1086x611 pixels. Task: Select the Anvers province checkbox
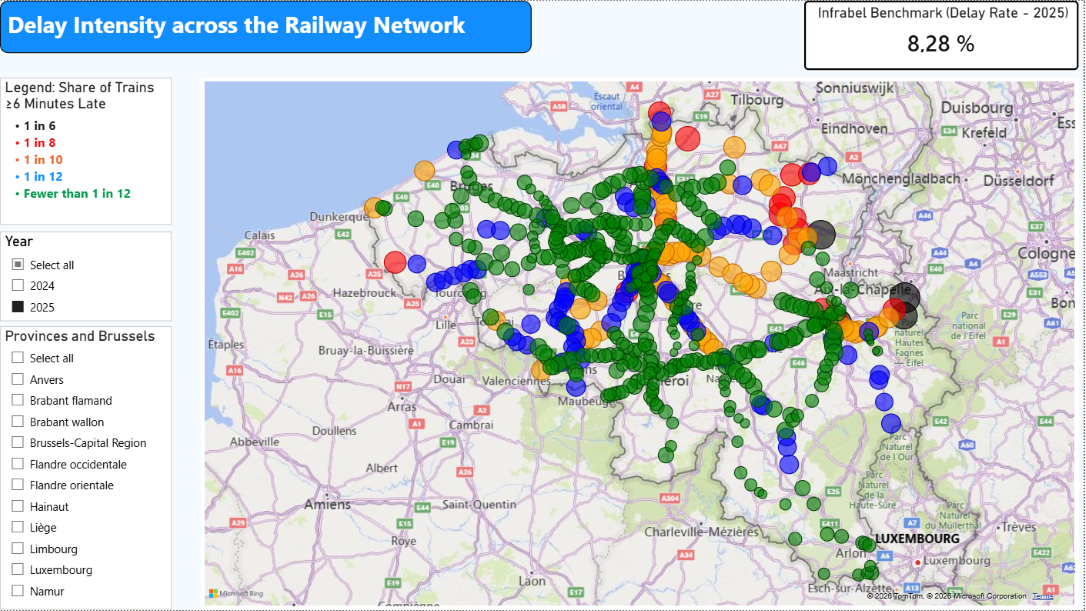click(18, 380)
